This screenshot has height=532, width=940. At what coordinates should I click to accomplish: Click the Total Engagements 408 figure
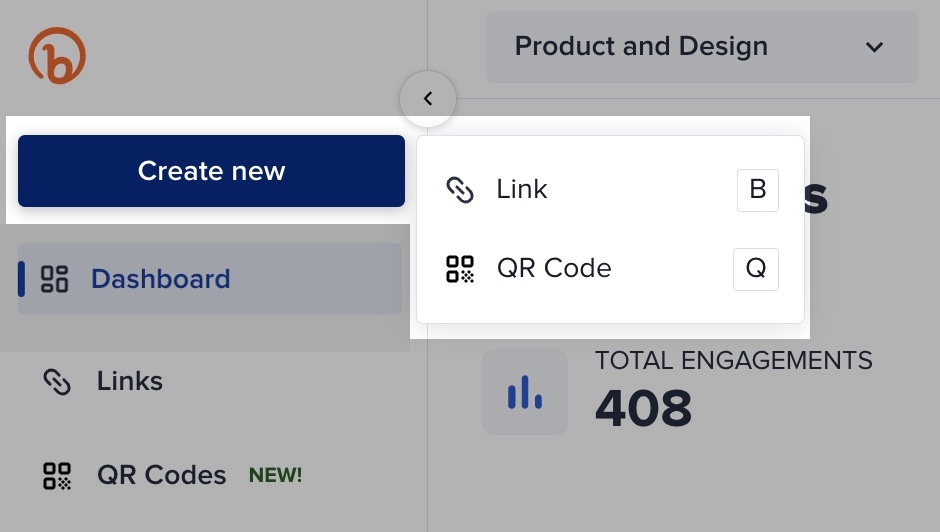pyautogui.click(x=643, y=408)
